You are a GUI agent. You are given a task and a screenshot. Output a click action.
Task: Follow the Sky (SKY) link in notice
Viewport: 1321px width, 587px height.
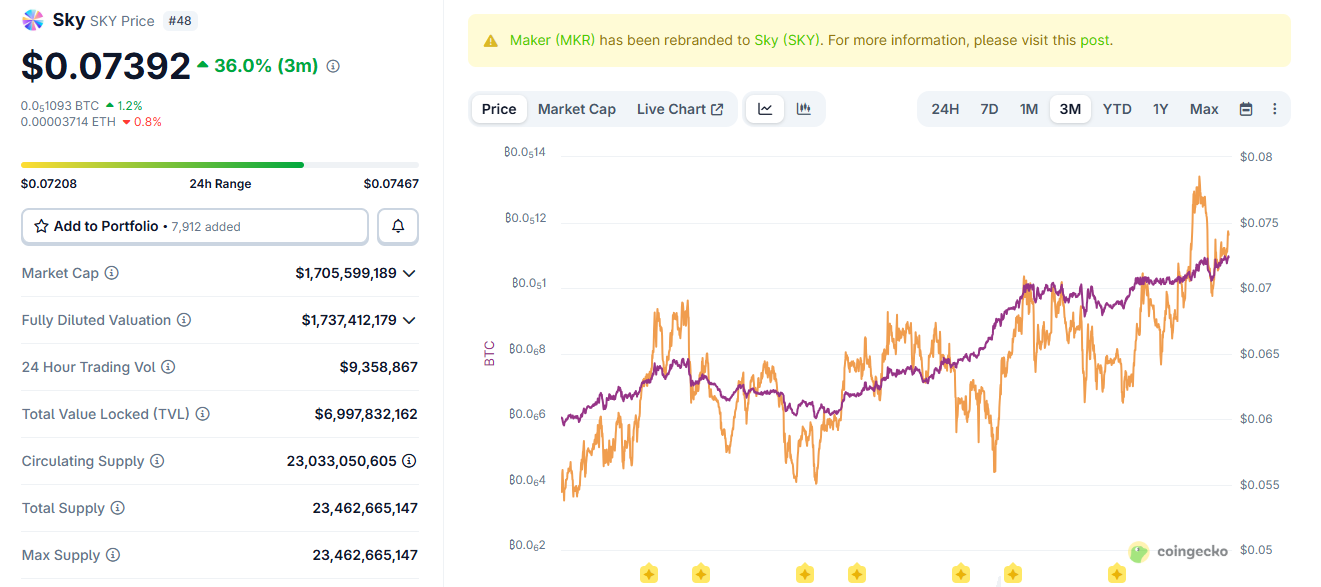click(x=787, y=41)
